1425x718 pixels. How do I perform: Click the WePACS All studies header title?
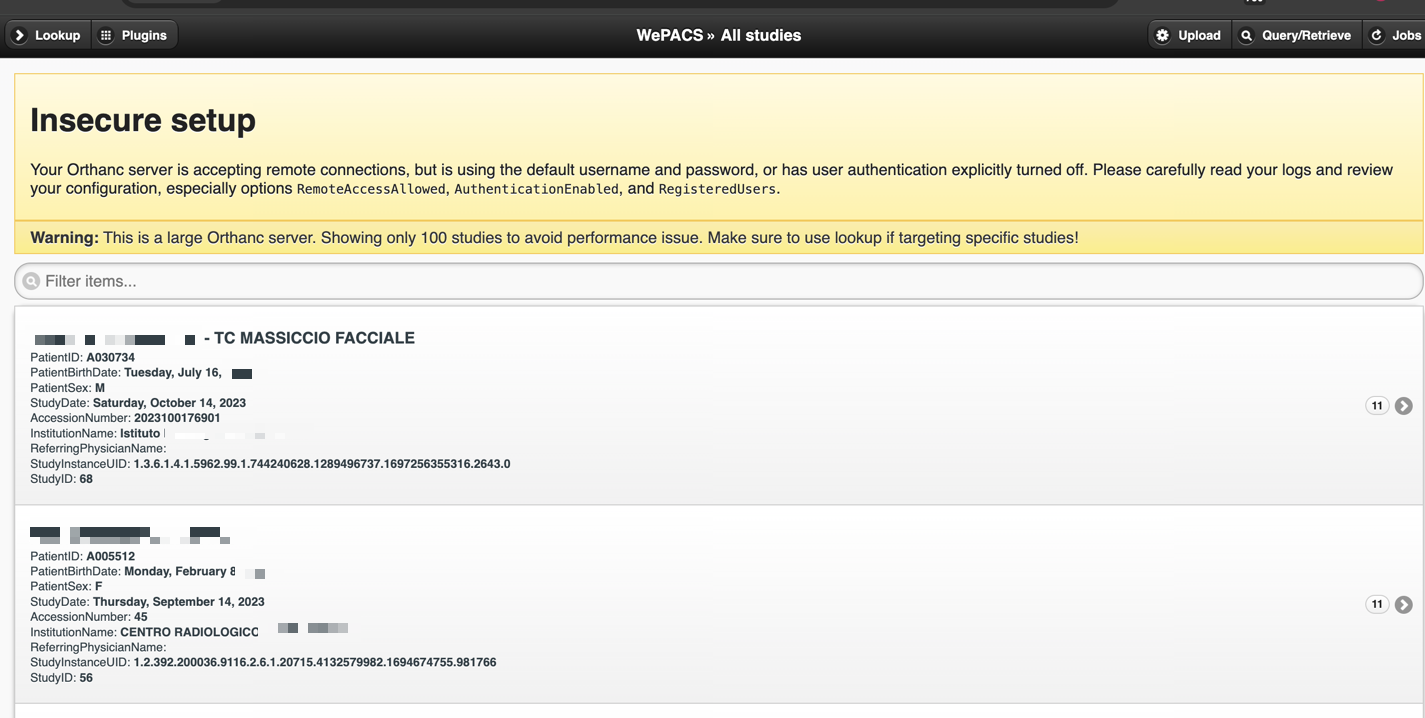click(718, 35)
